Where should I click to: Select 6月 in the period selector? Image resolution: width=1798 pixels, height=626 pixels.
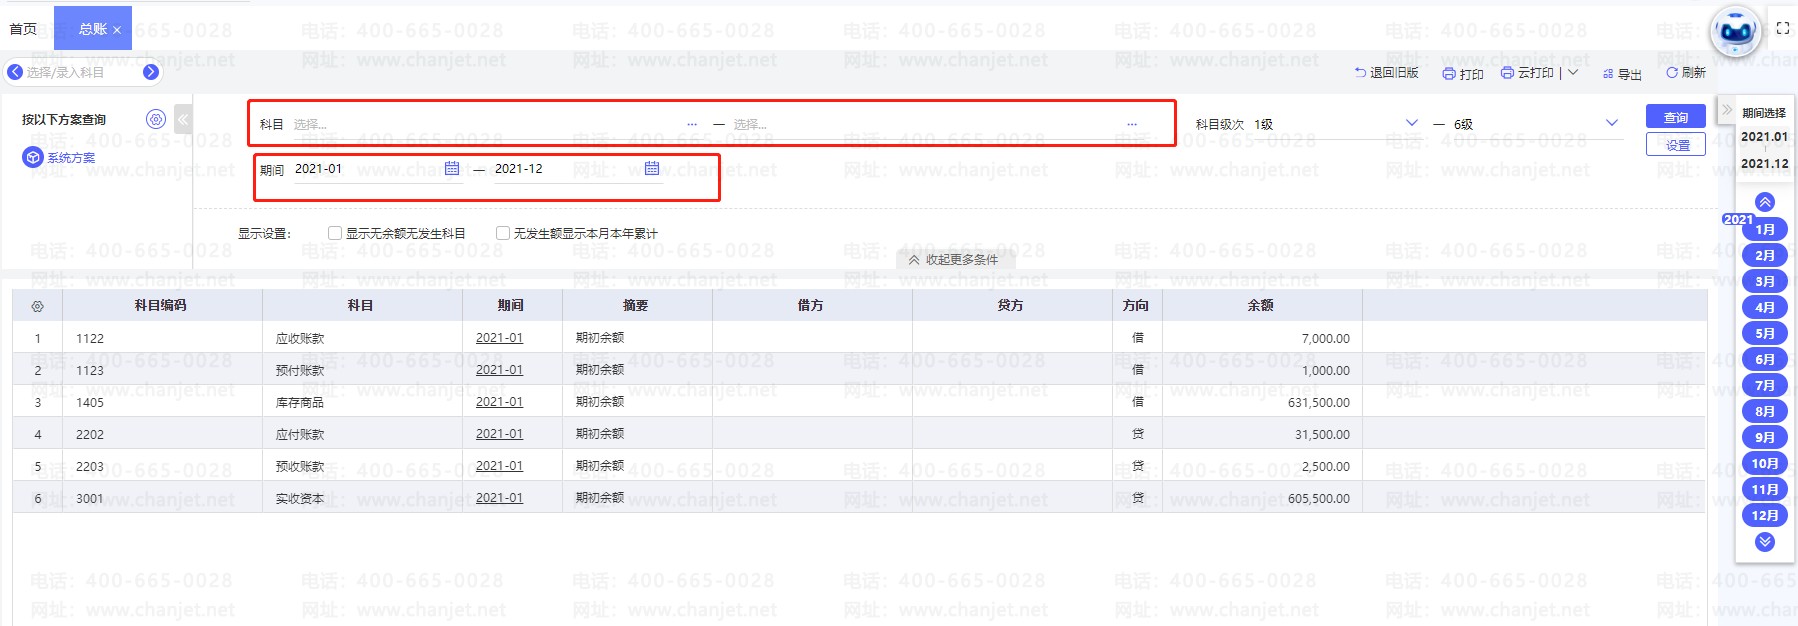point(1764,359)
